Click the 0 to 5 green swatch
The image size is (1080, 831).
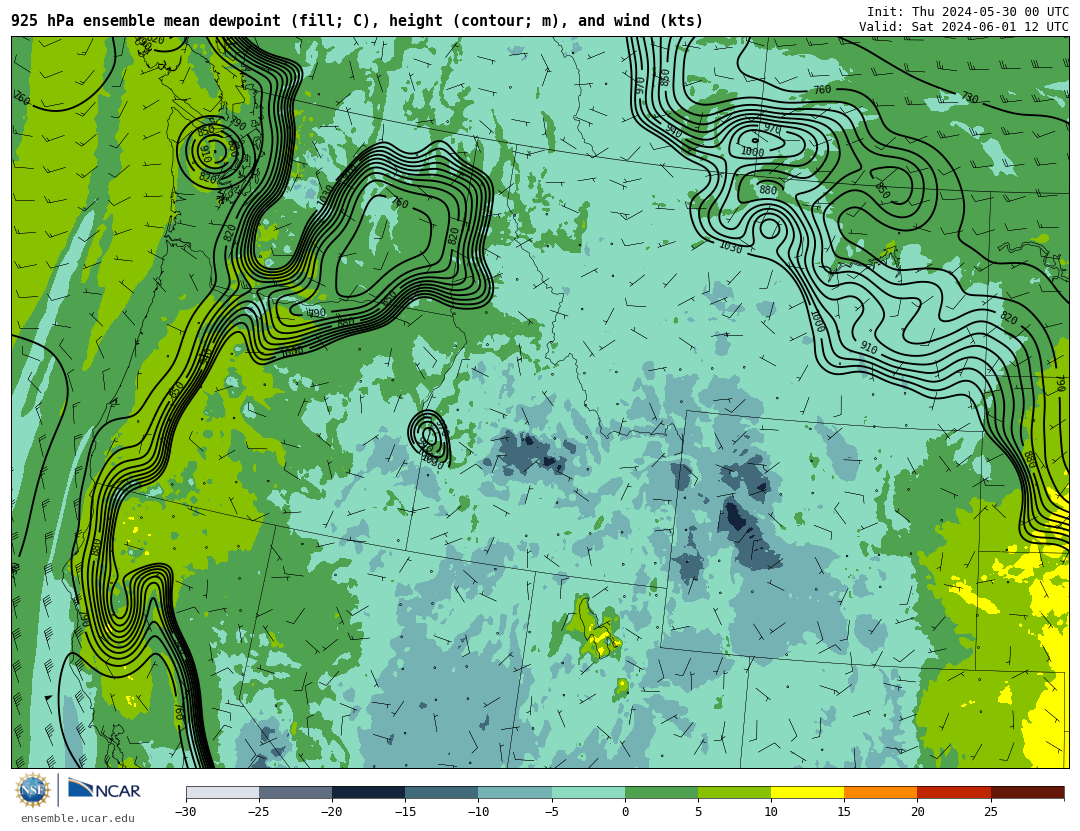click(x=661, y=792)
